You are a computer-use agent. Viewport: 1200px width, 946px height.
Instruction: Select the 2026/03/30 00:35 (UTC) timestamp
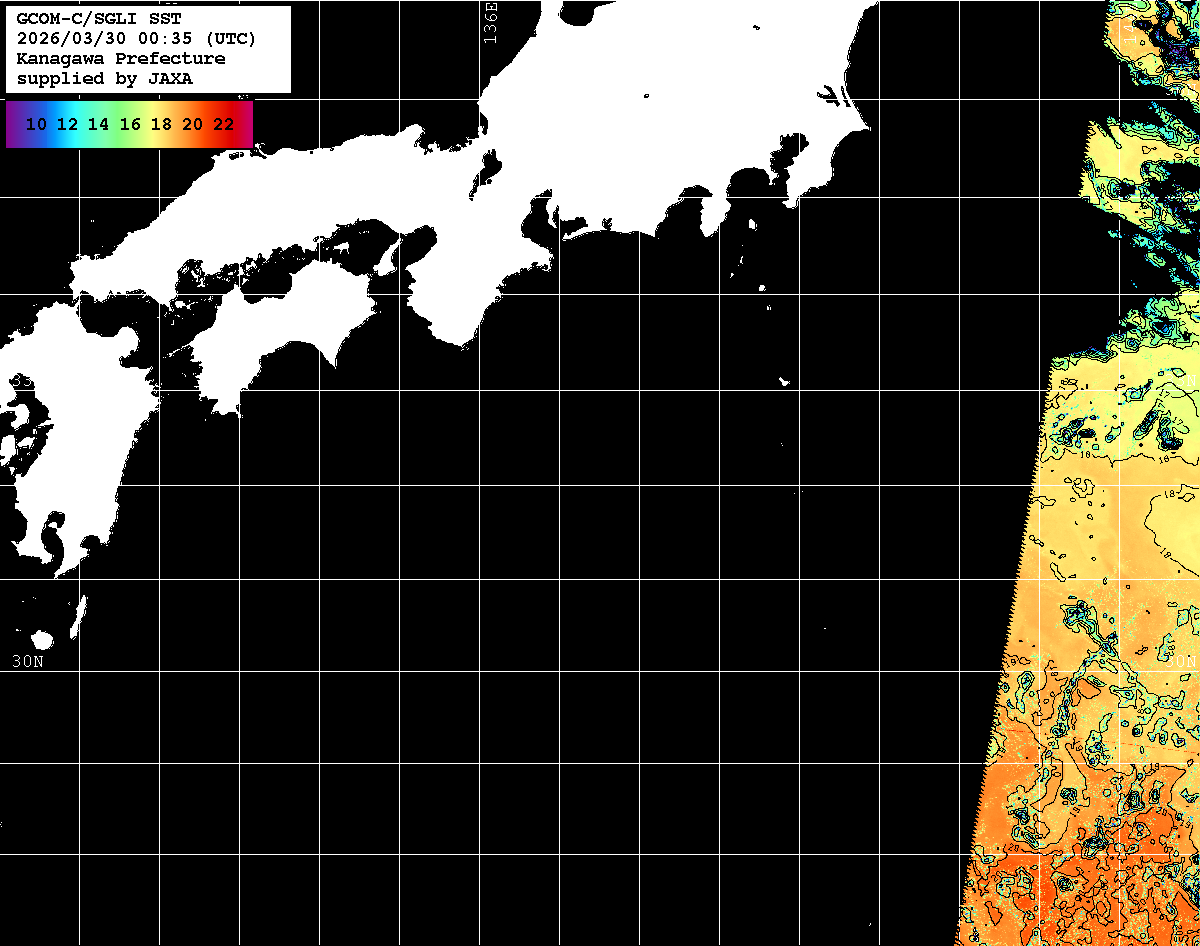click(x=136, y=38)
